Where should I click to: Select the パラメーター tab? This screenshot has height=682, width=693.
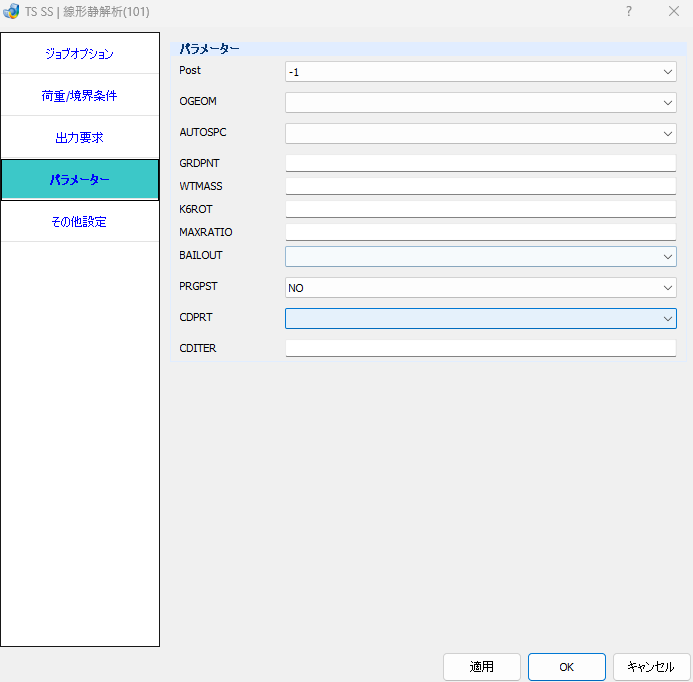80,180
